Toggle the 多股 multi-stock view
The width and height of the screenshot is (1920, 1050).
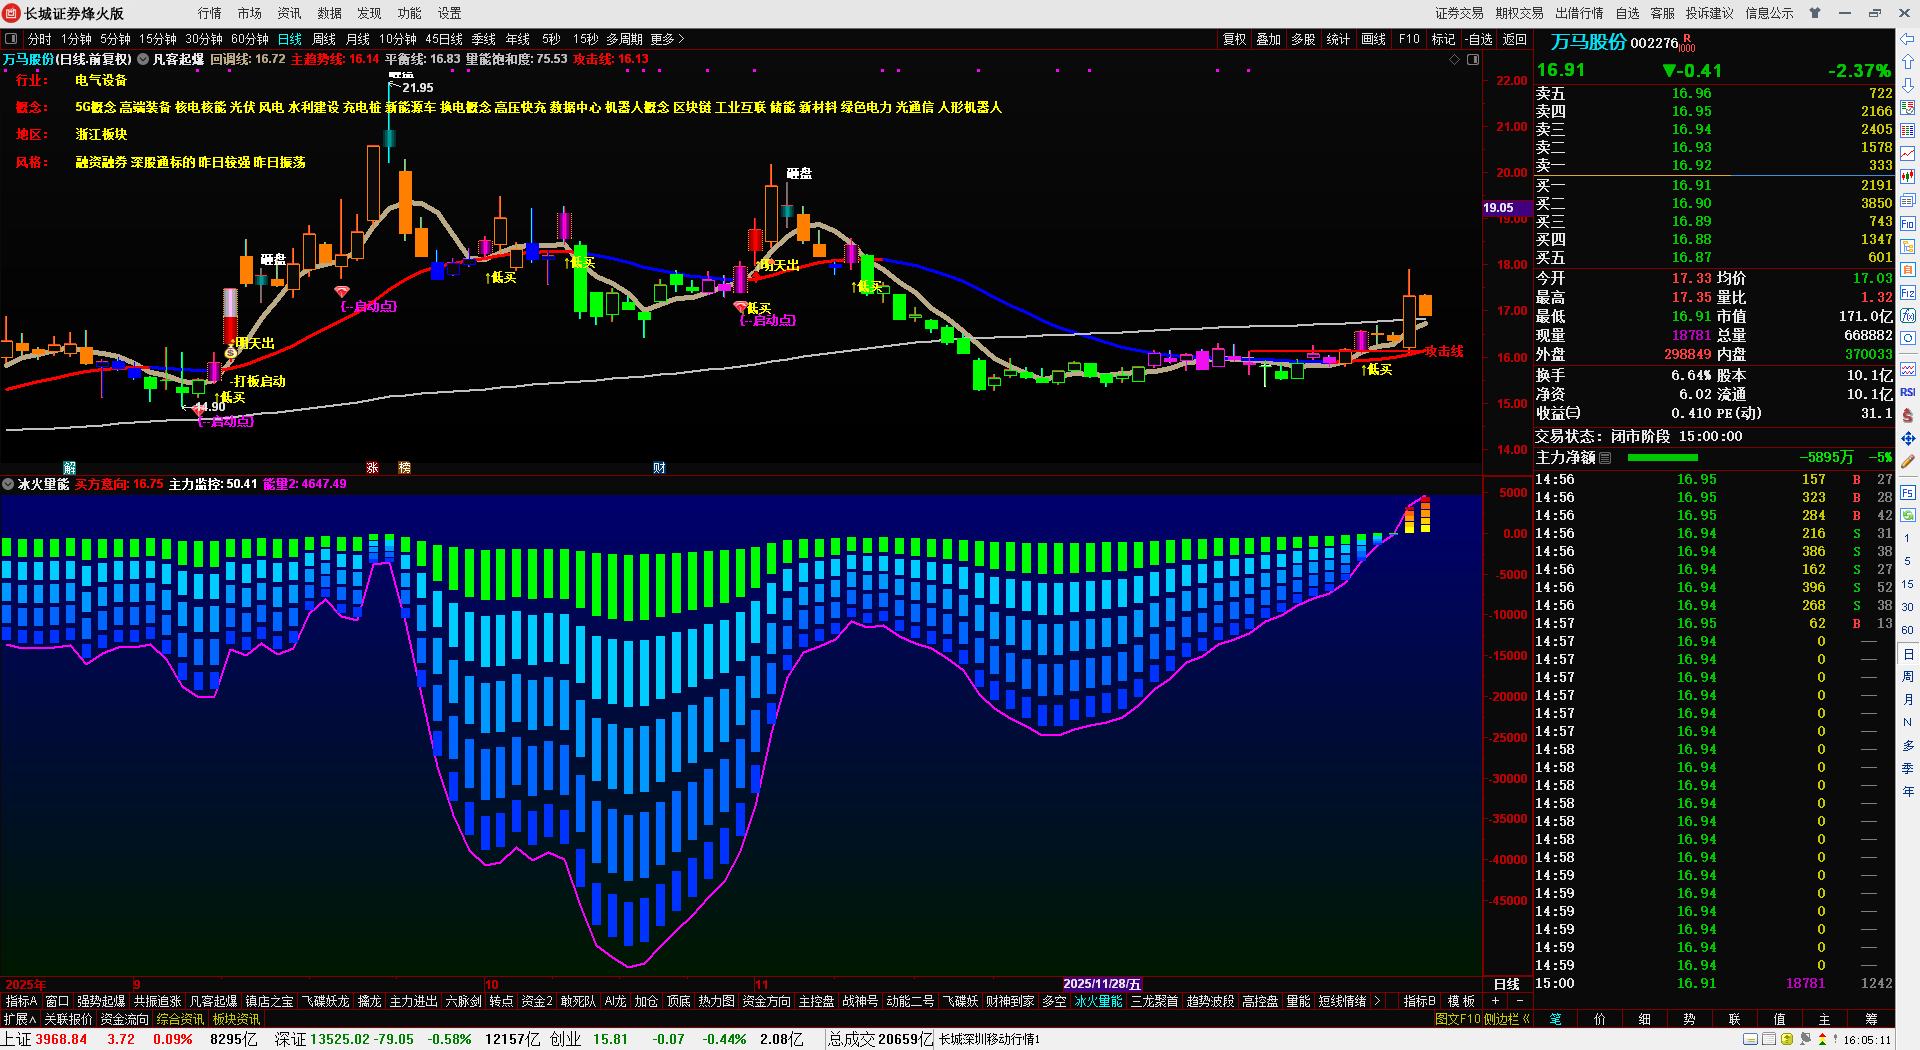[x=1303, y=39]
